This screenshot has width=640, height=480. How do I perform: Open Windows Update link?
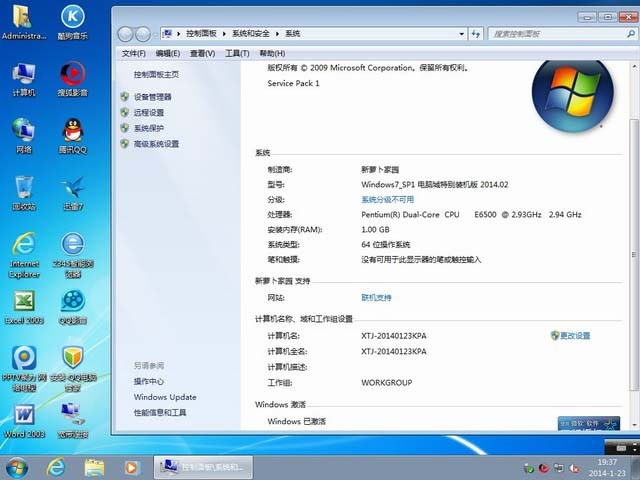point(165,397)
